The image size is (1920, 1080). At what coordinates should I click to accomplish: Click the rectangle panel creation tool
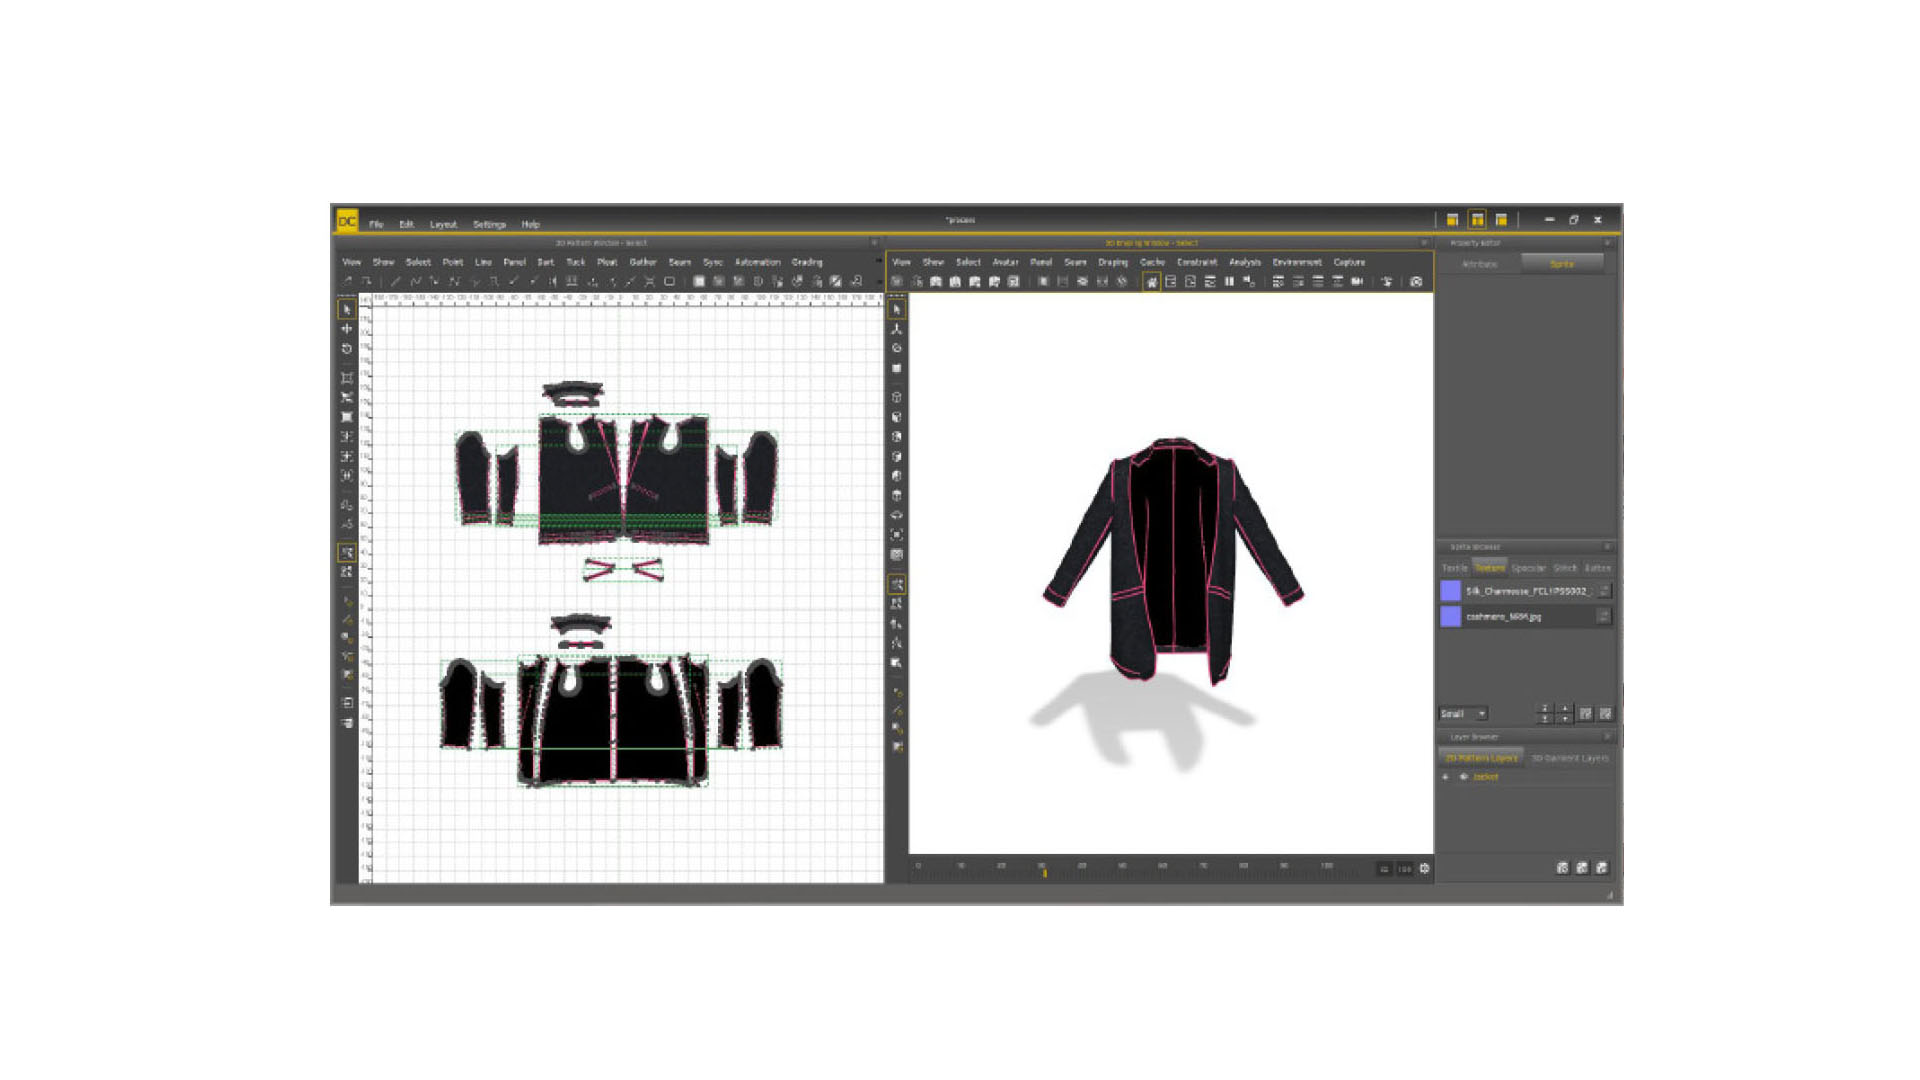(x=668, y=281)
